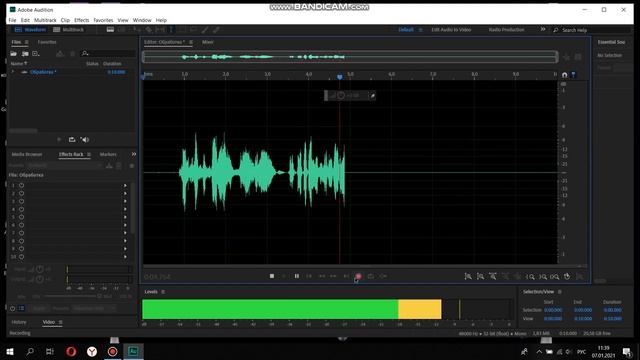The image size is (640, 360).
Task: Switch to Multitrack view
Action: pyautogui.click(x=68, y=30)
